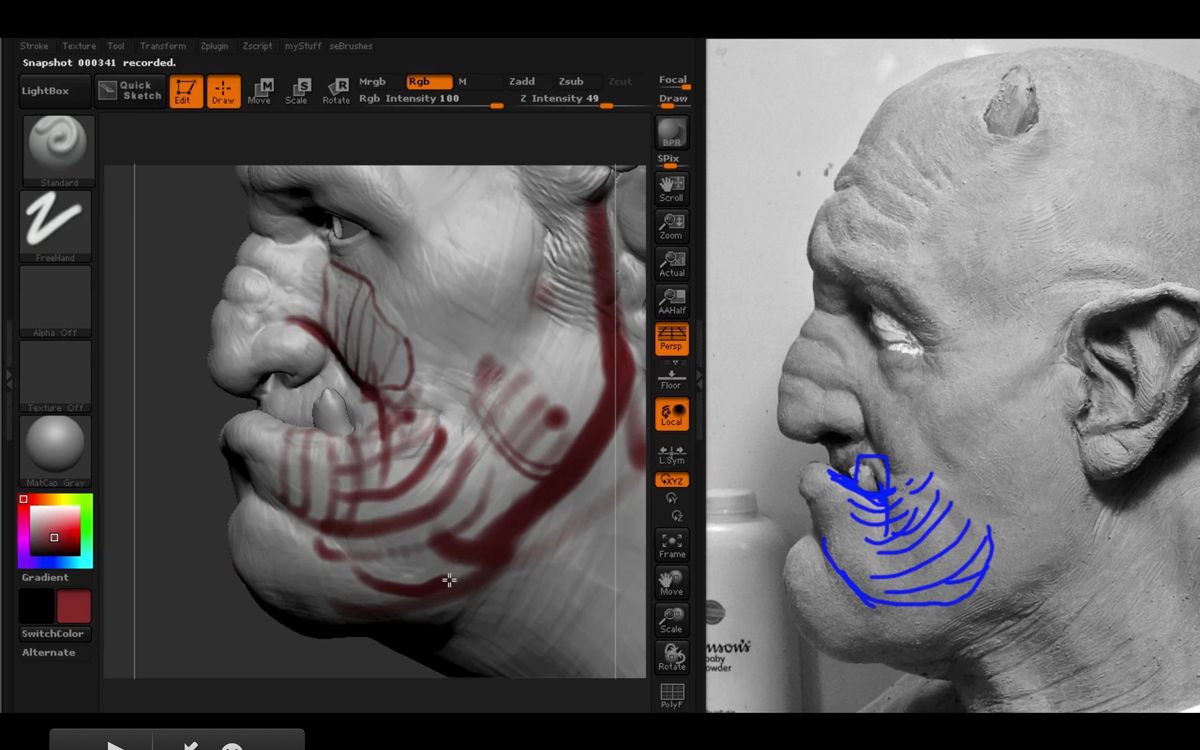1200x750 pixels.
Task: Click the AAHalf view icon
Action: pos(672,301)
